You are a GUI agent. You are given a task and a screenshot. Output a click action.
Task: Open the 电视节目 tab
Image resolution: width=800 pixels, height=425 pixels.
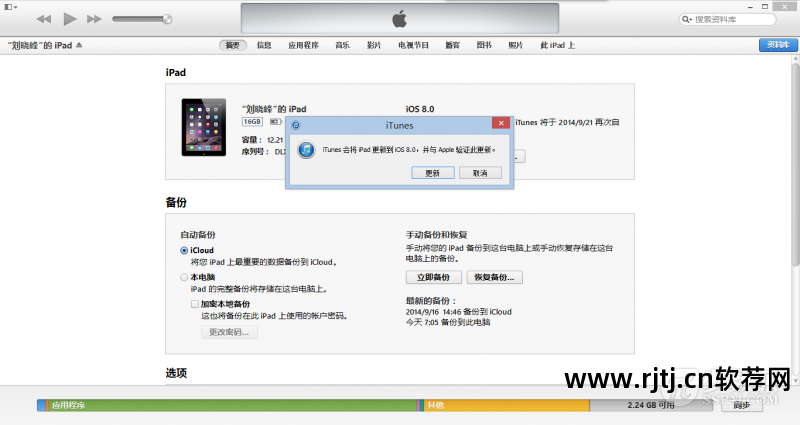(x=413, y=45)
